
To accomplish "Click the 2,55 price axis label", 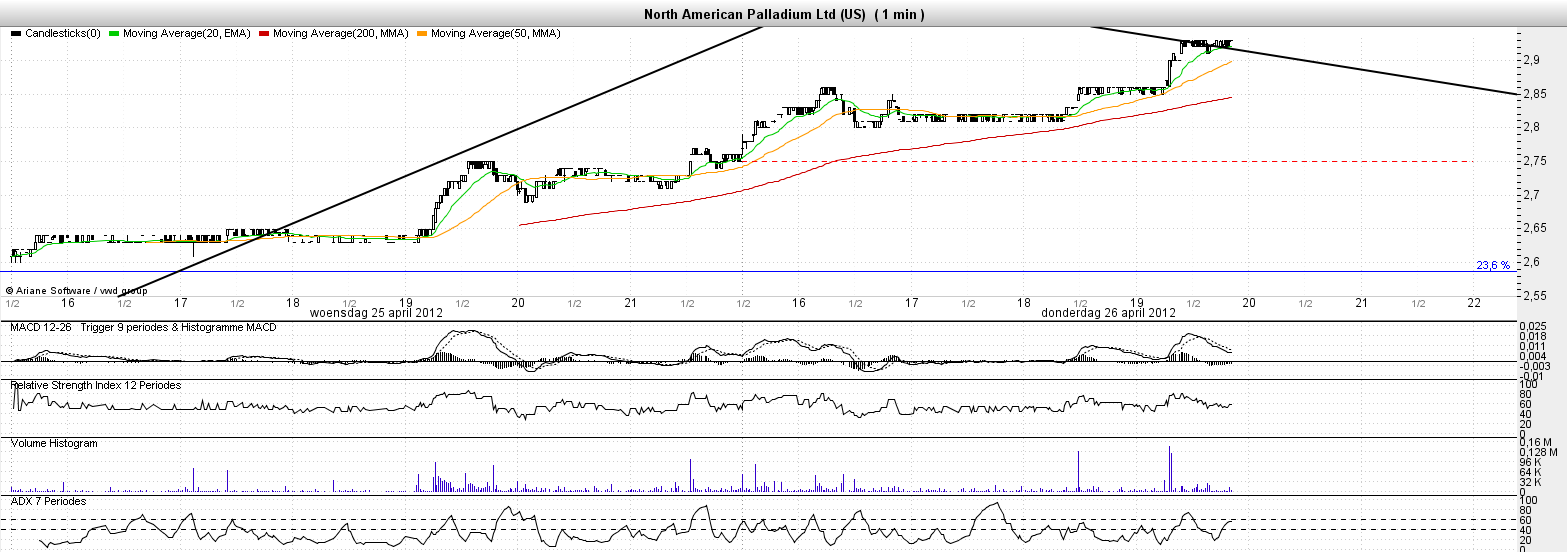I will pos(1533,296).
